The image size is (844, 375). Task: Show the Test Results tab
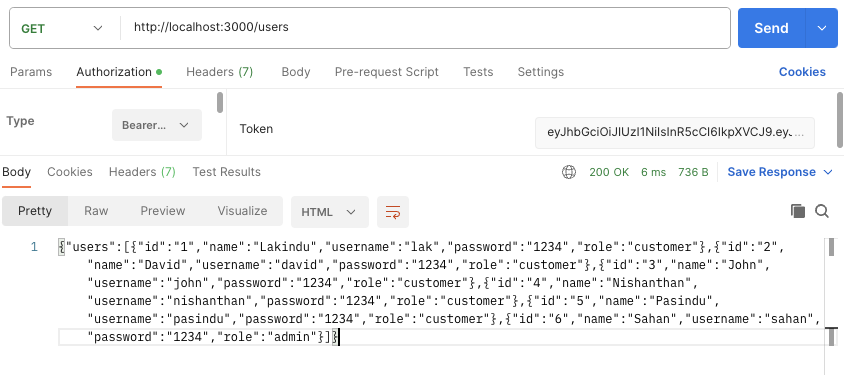tap(227, 172)
